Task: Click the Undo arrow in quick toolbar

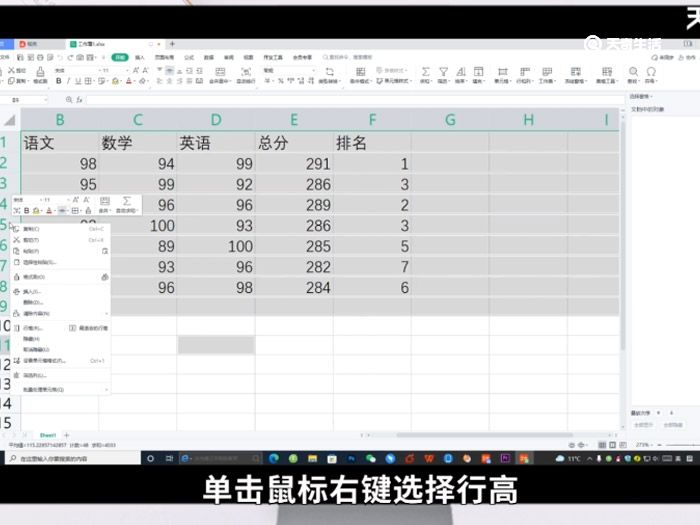Action: tap(60, 58)
